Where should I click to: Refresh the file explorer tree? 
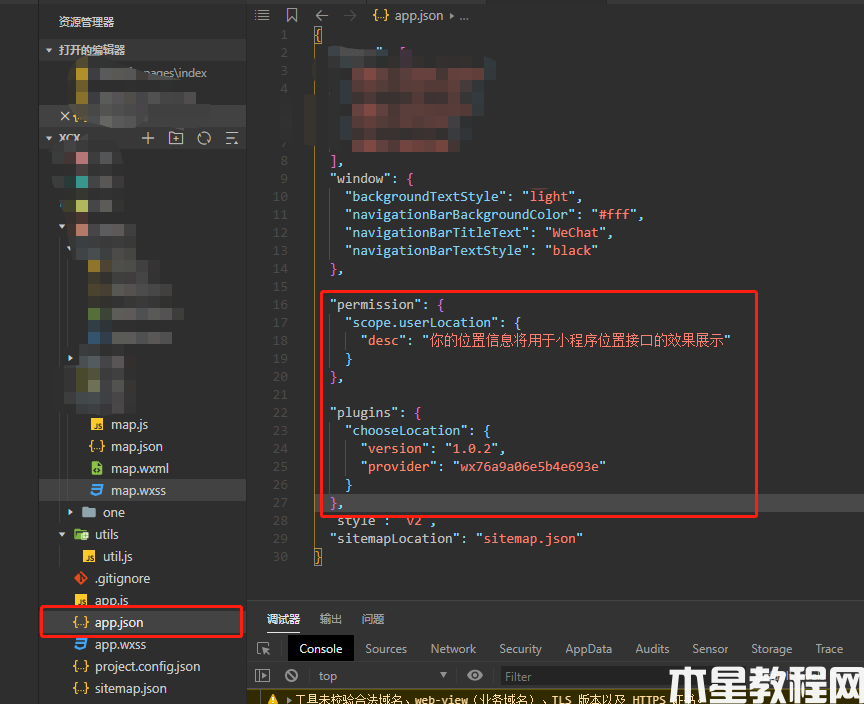click(x=204, y=138)
